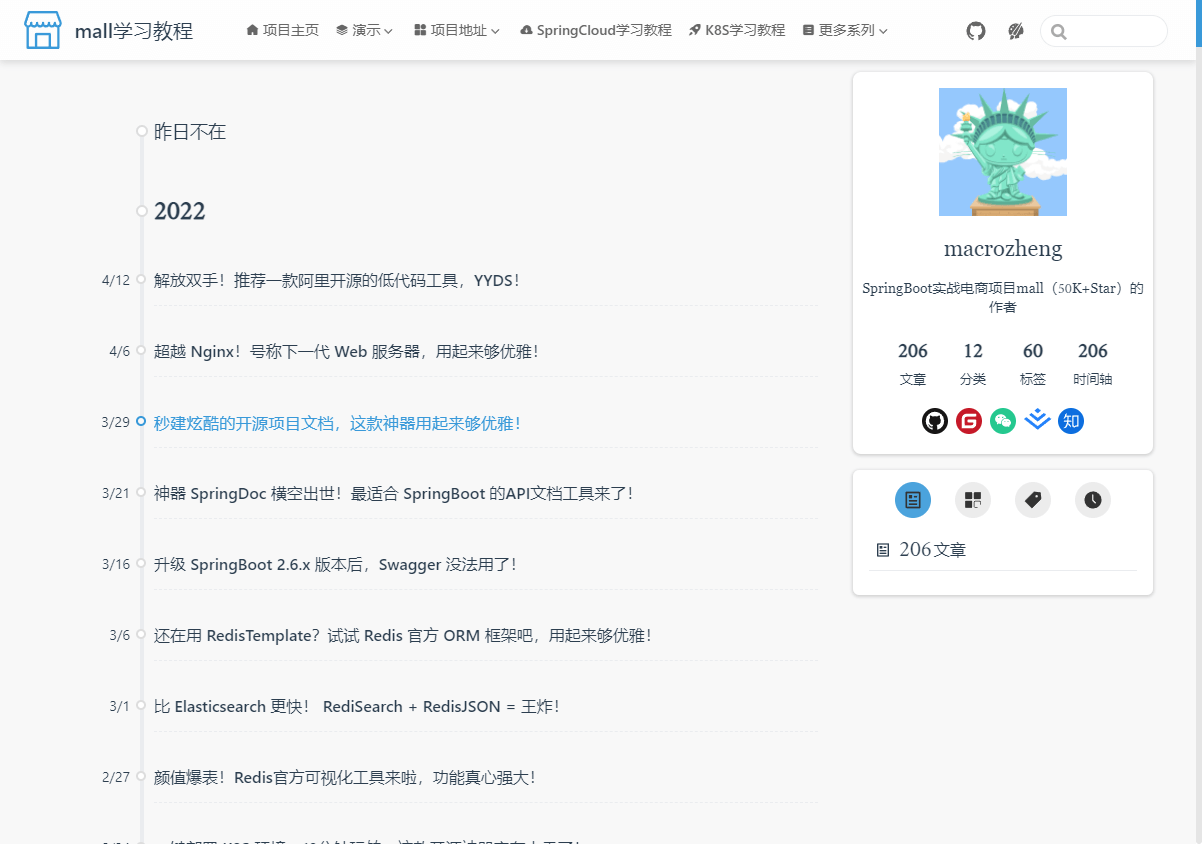Click the SpringBoot实战电商项目mall author description
This screenshot has width=1202, height=844.
click(1003, 297)
